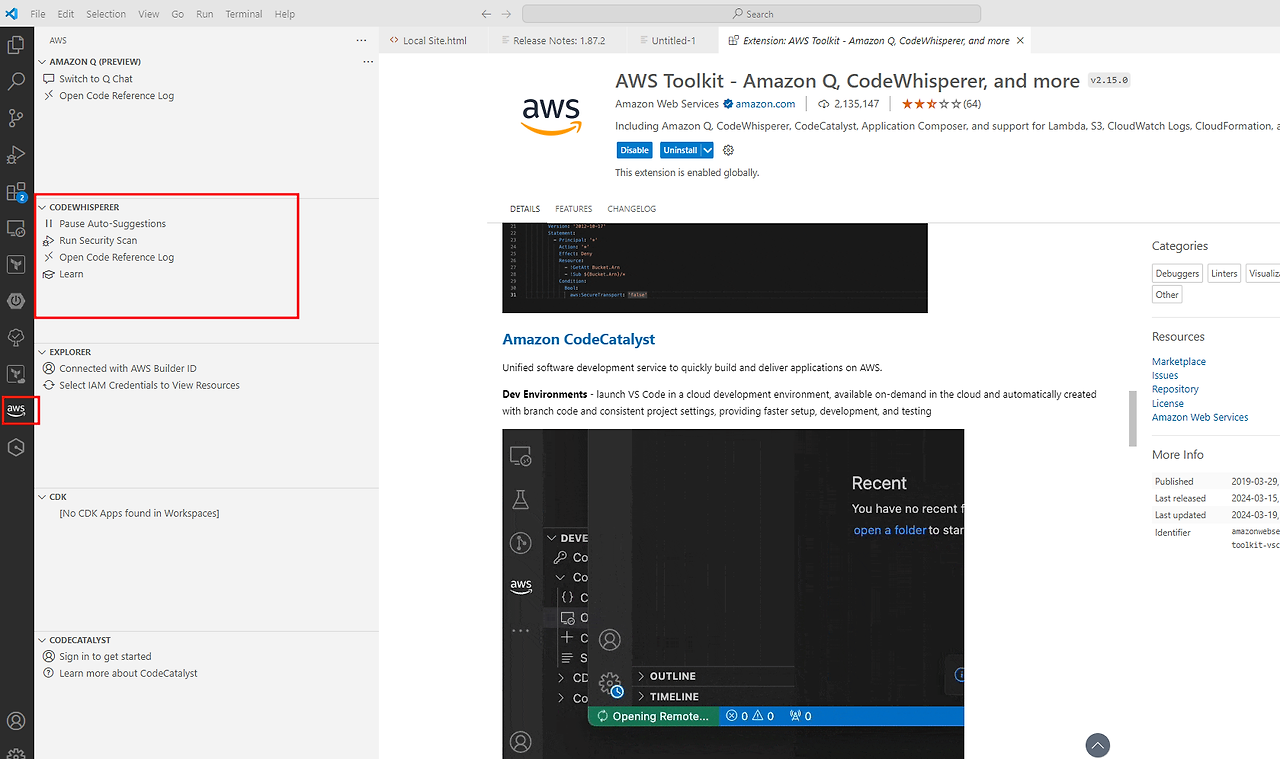1280x759 pixels.
Task: Open Amazon Q section more actions ellipsis
Action: [x=368, y=62]
